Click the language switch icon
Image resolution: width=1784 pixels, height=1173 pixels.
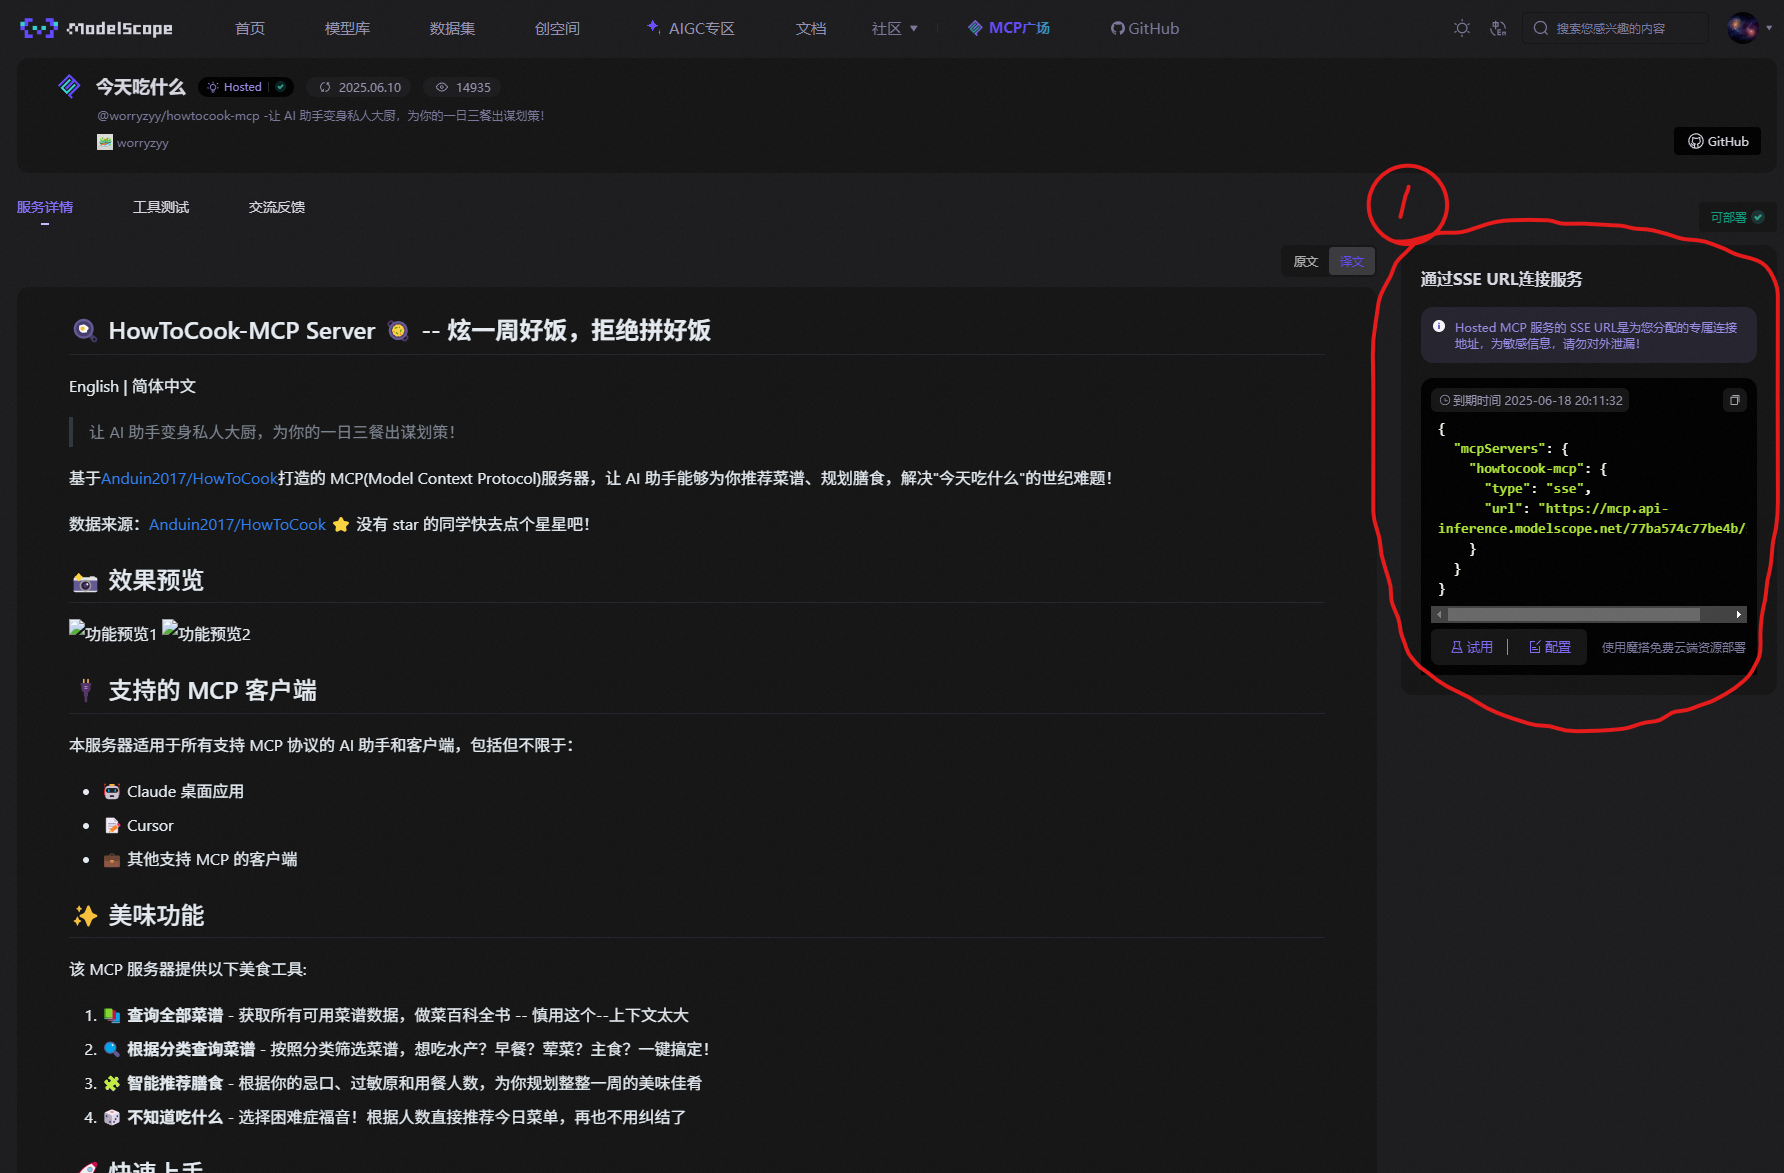[1498, 29]
